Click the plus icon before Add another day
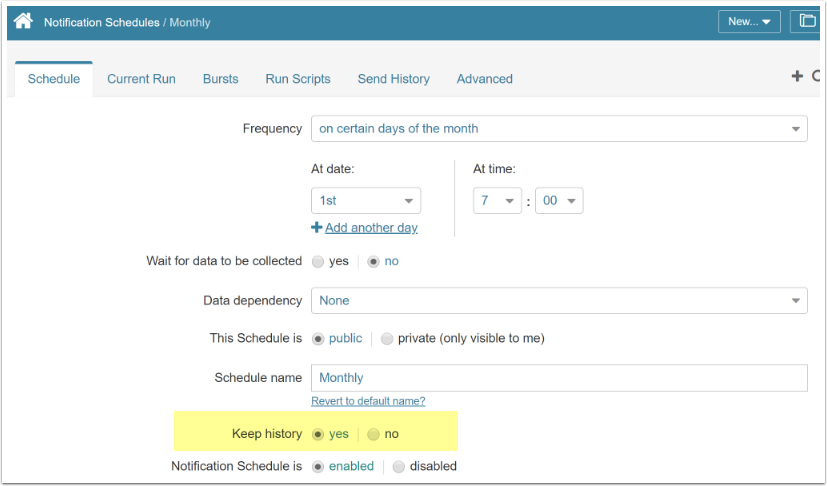827x486 pixels. tap(316, 227)
